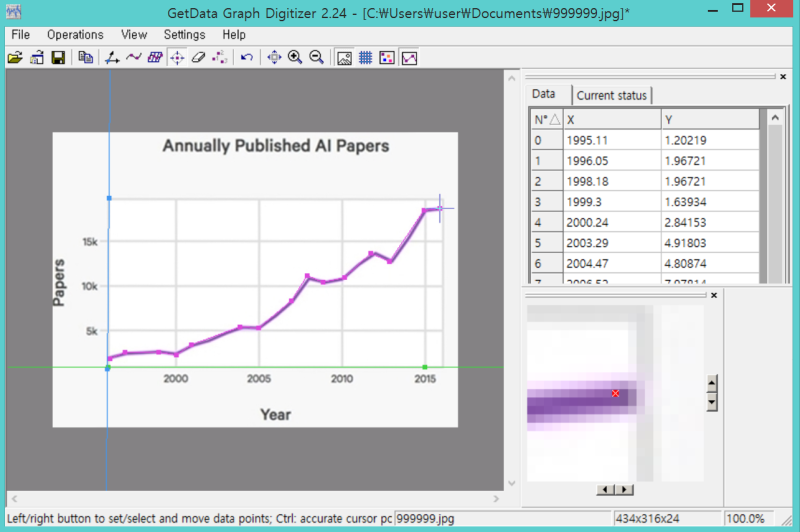The image size is (800, 532).
Task: Click image view horizontal scroll right arrow
Action: 496,499
